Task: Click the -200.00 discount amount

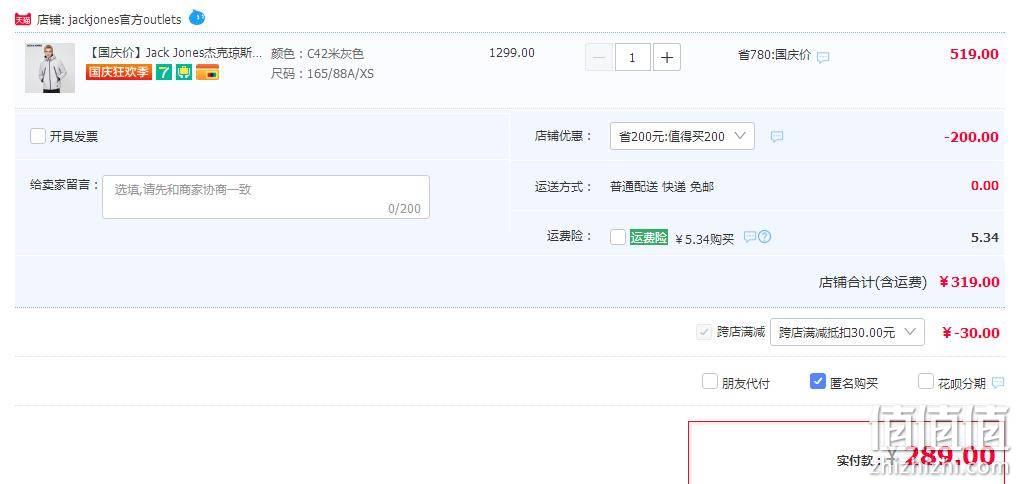Action: 972,136
